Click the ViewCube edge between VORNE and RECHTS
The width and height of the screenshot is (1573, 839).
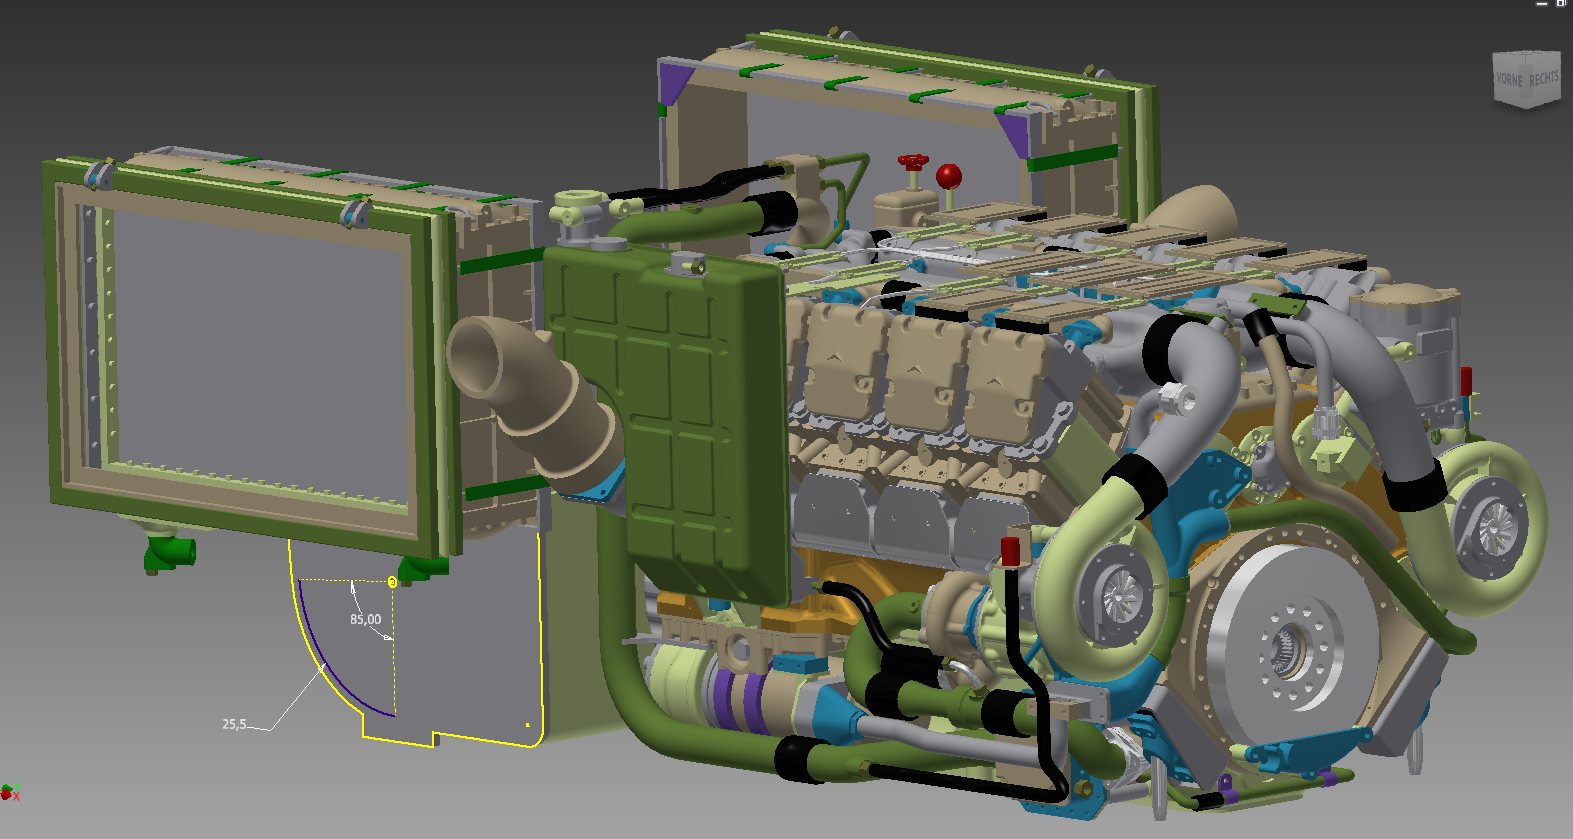point(1526,80)
